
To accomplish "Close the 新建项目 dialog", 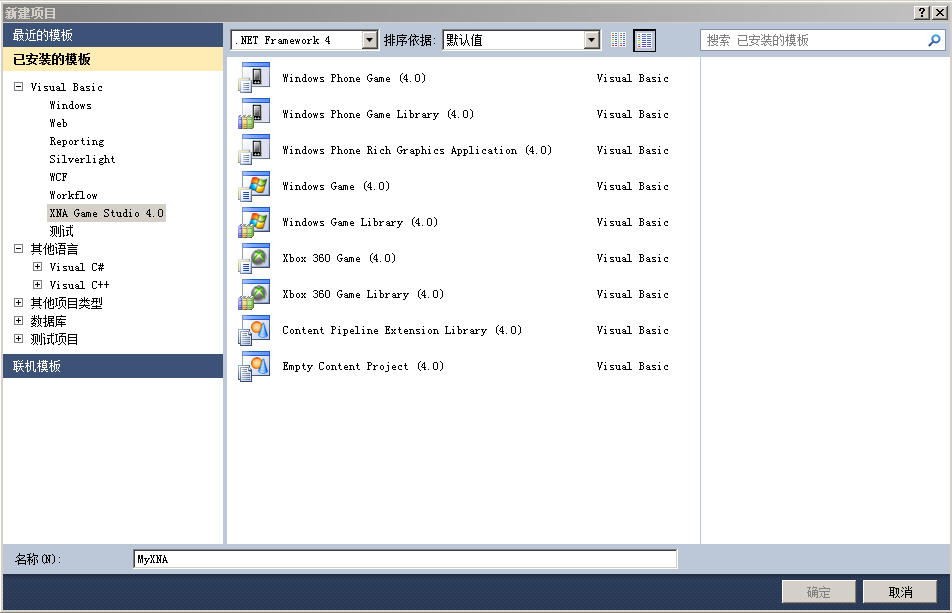I will click(939, 12).
